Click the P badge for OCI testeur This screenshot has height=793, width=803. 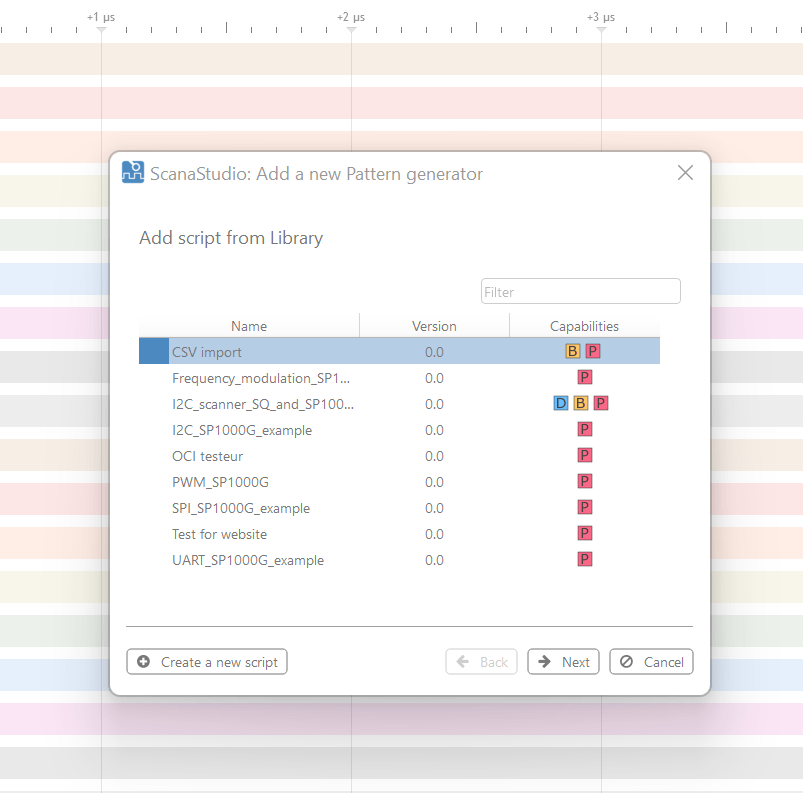click(x=585, y=455)
